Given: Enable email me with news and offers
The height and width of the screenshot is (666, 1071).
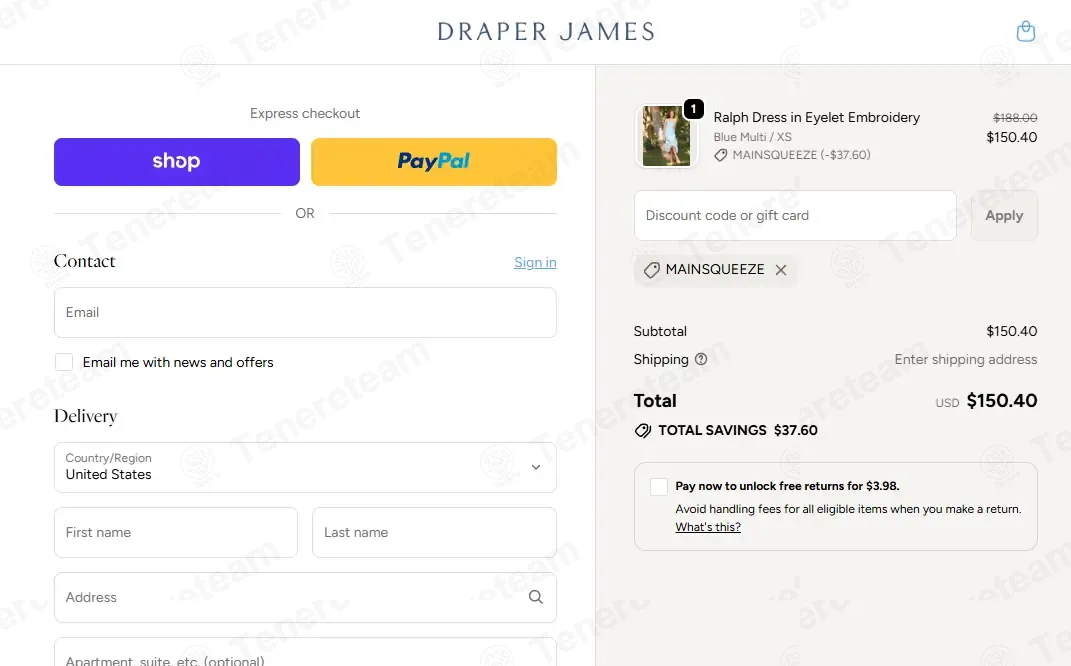Looking at the screenshot, I should [64, 362].
